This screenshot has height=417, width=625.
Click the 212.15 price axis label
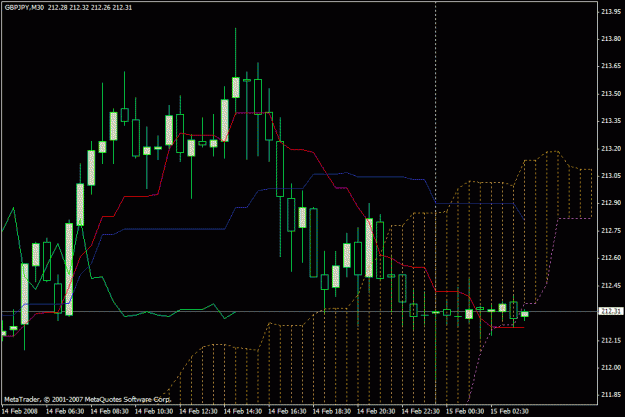tap(611, 340)
